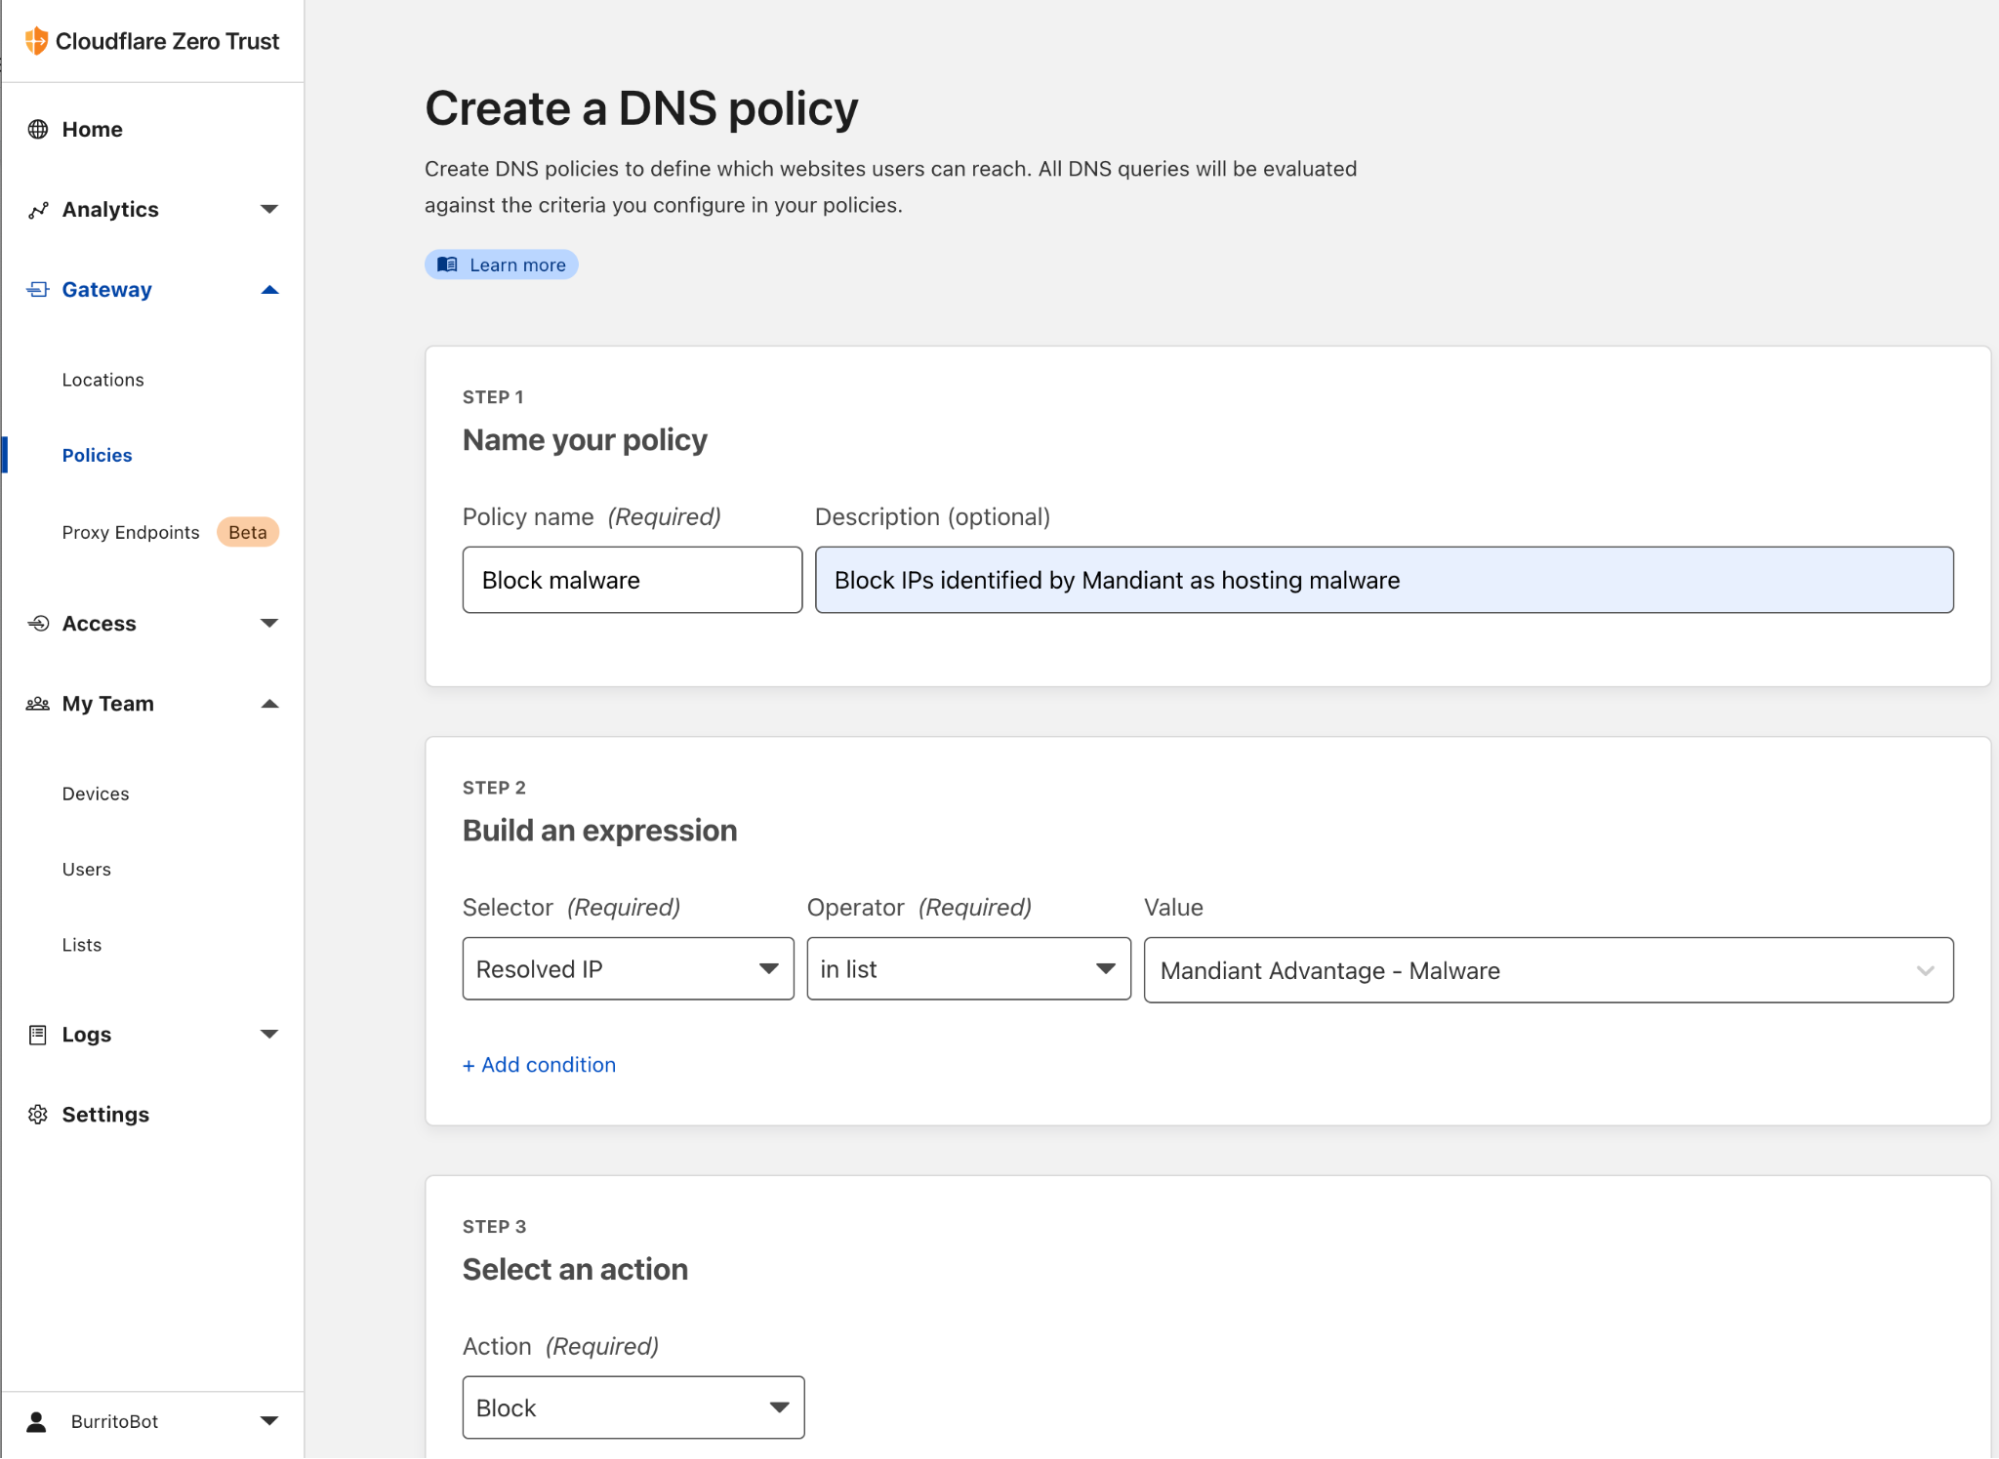Open Proxy Endpoints in the sidebar
1999x1459 pixels.
click(x=131, y=533)
